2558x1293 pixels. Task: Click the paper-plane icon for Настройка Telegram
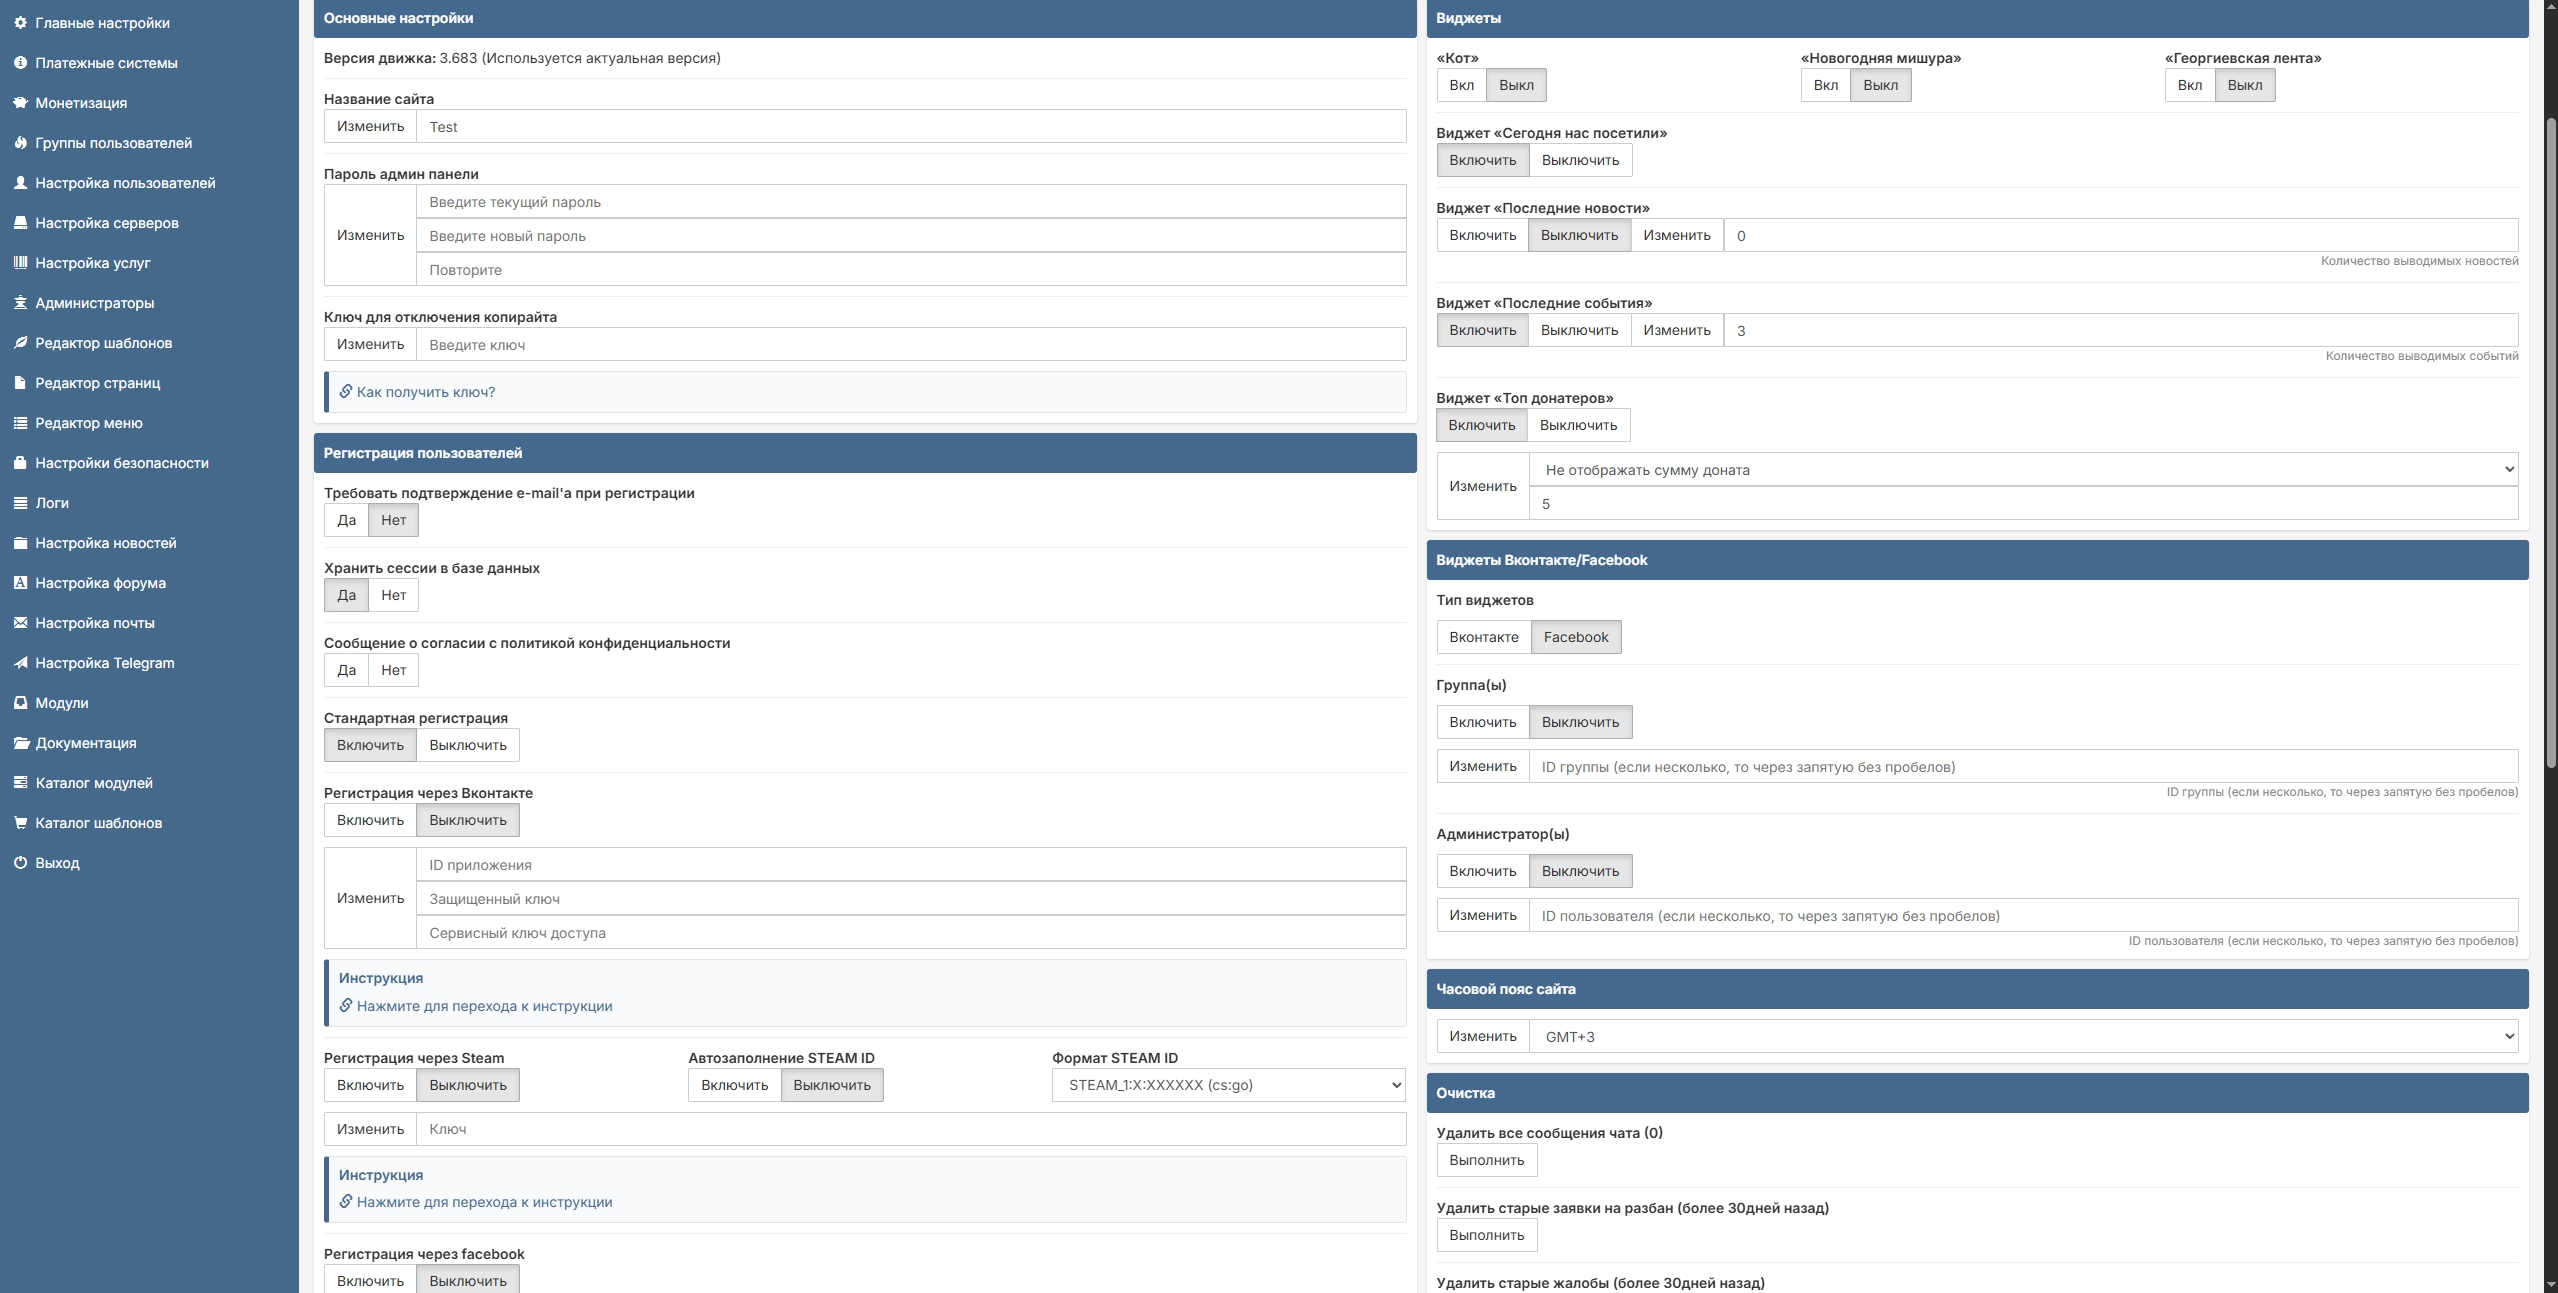pyautogui.click(x=20, y=663)
